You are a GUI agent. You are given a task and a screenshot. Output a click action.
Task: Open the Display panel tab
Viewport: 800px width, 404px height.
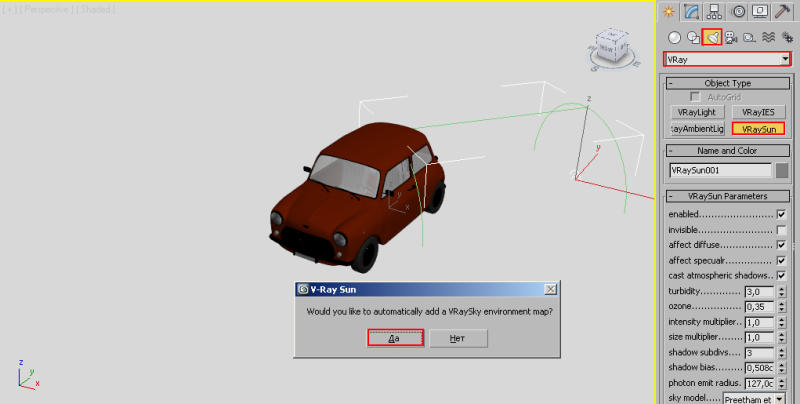[760, 11]
